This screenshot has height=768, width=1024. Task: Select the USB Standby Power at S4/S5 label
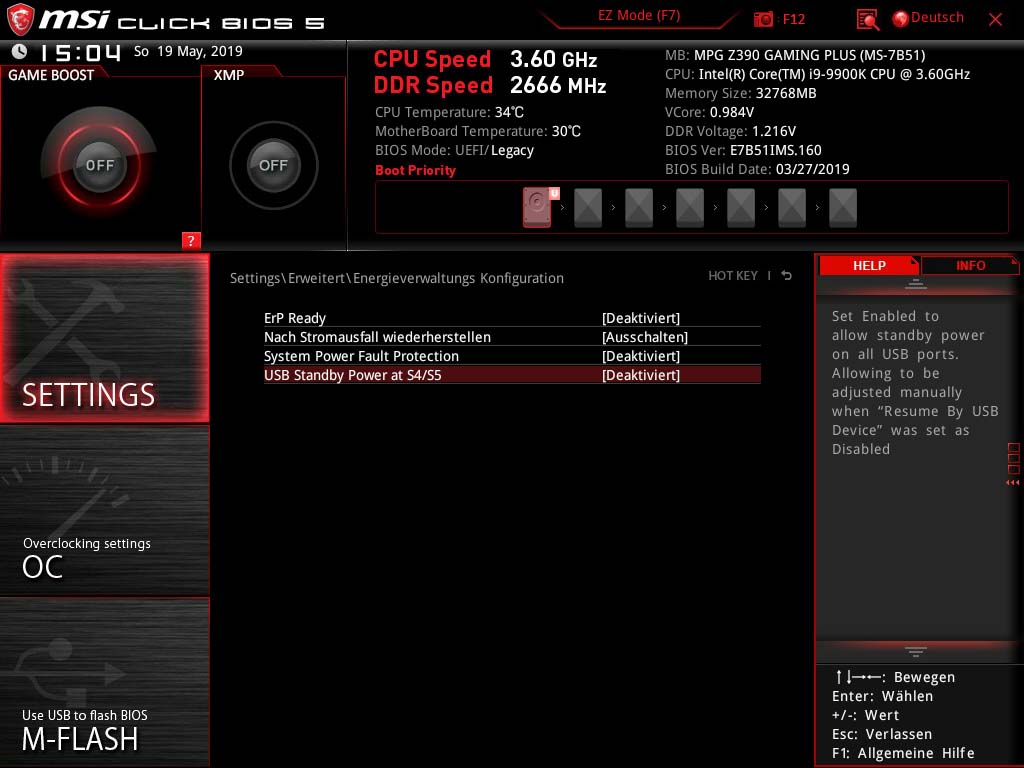pos(353,375)
